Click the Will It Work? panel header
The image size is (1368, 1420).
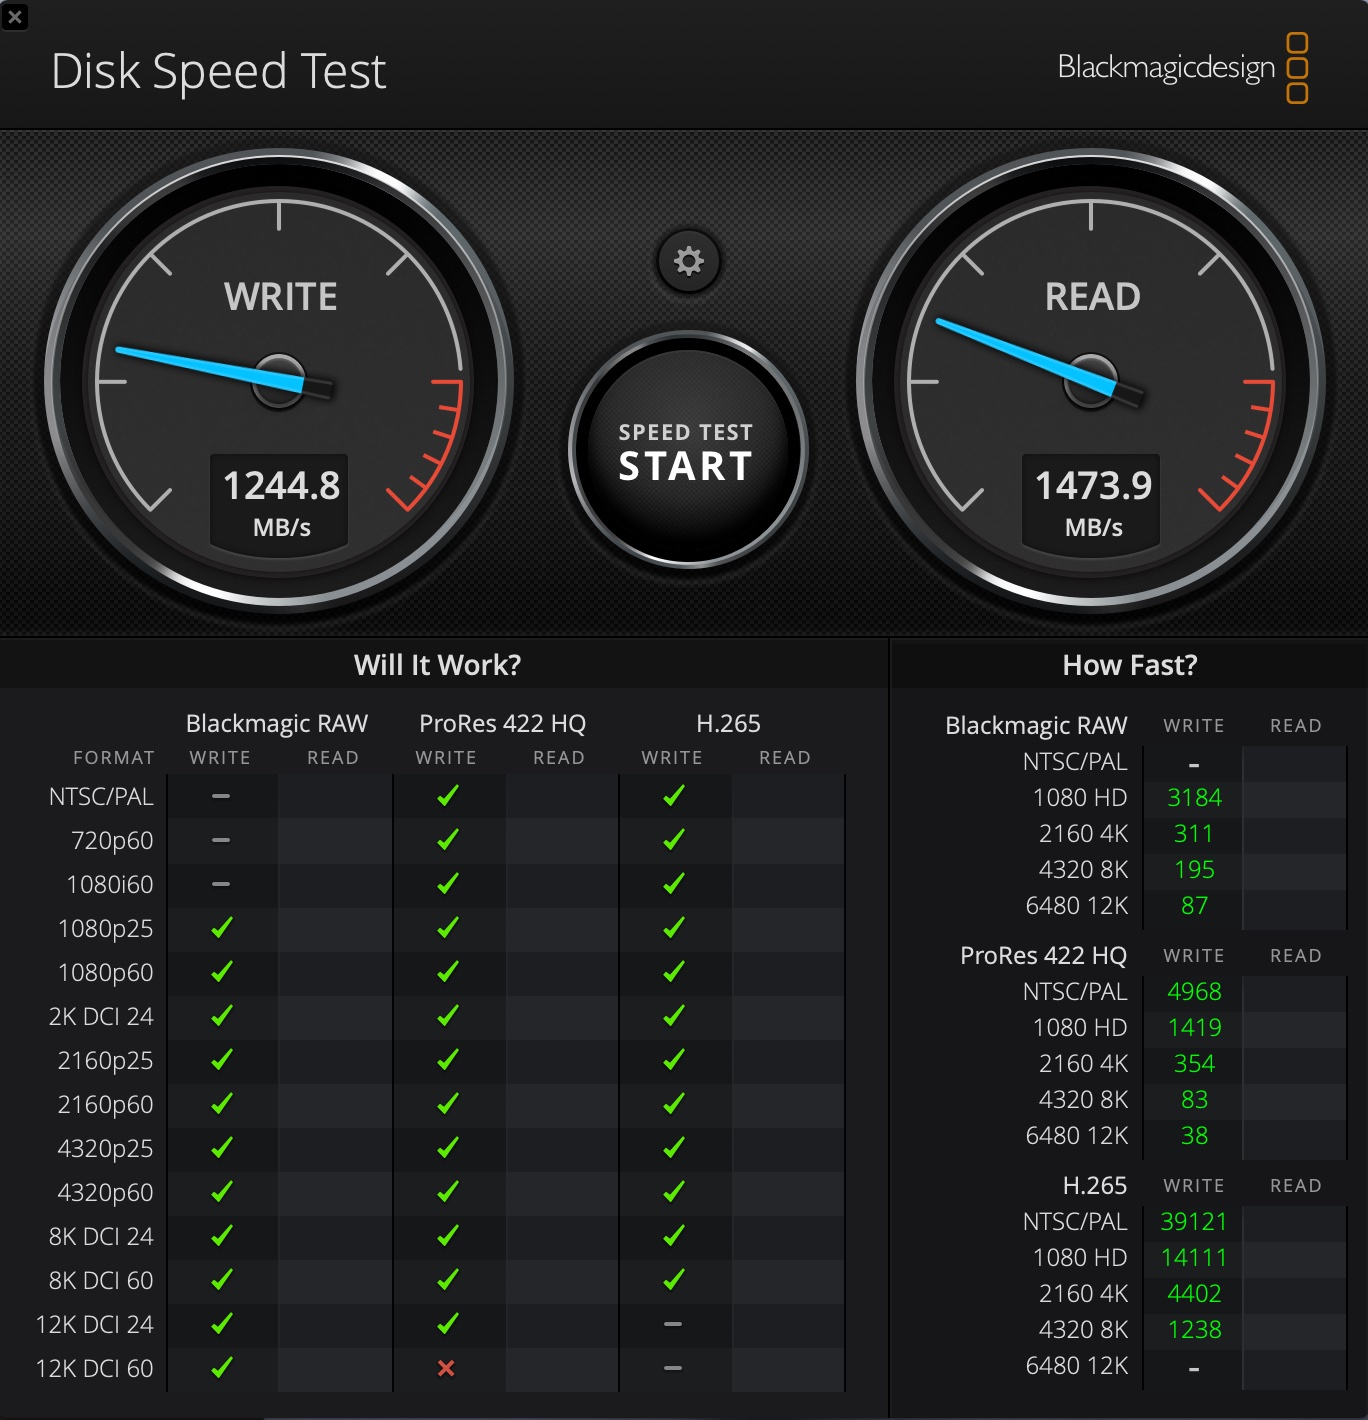[x=437, y=665]
